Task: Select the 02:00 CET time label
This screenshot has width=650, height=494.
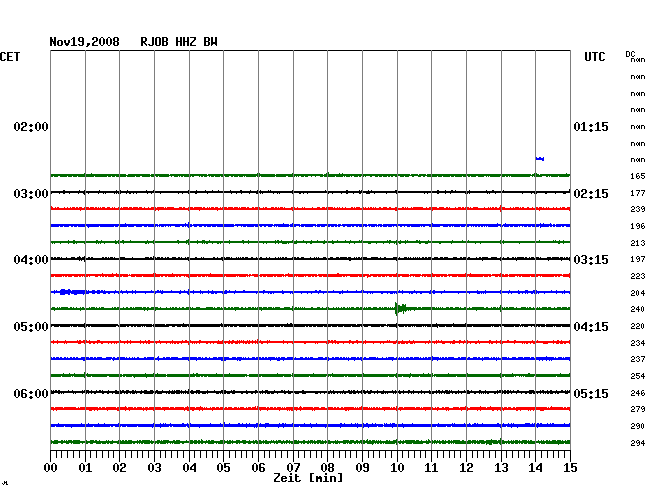Action: click(x=31, y=127)
